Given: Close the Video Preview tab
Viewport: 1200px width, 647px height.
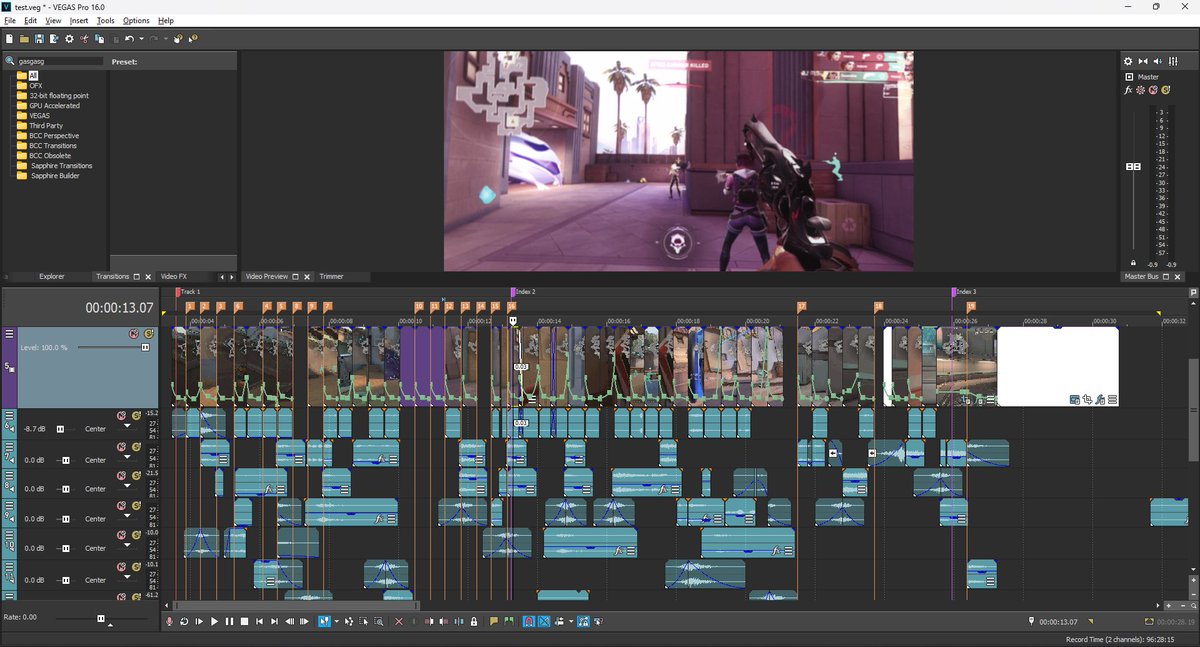Looking at the screenshot, I should [x=308, y=276].
